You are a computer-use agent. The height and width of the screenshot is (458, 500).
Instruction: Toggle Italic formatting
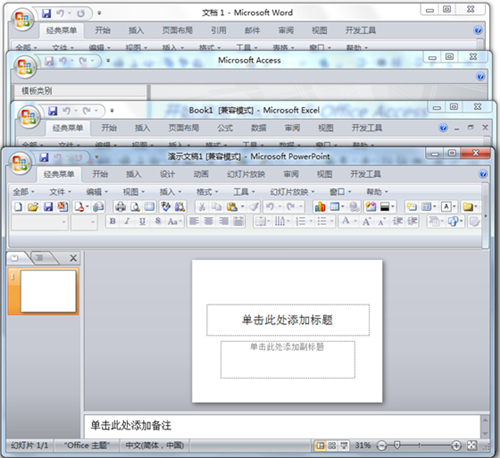[127, 221]
